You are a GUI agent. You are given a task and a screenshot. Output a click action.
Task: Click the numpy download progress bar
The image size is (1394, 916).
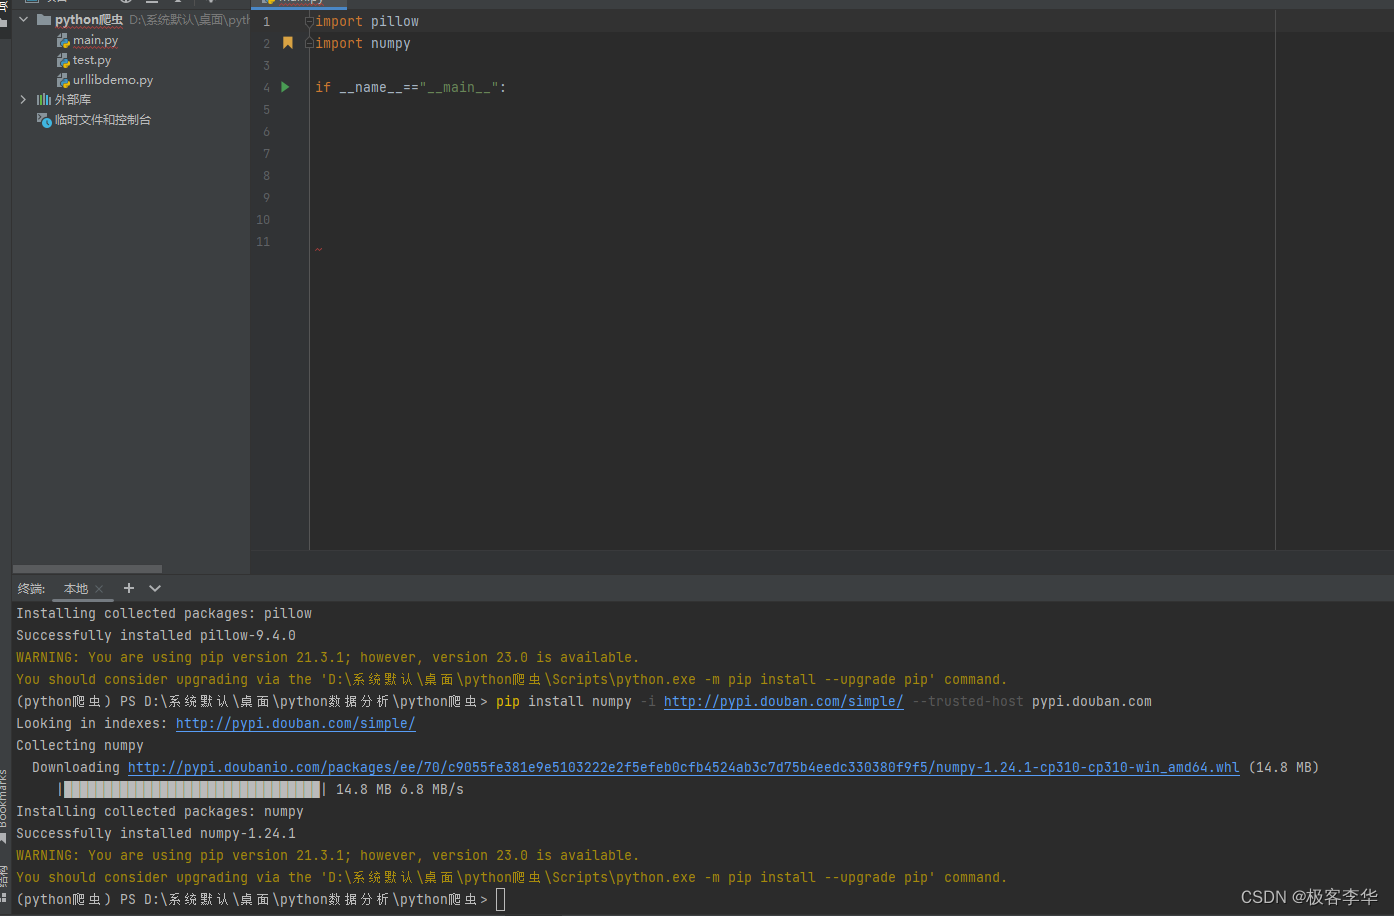[x=192, y=789]
